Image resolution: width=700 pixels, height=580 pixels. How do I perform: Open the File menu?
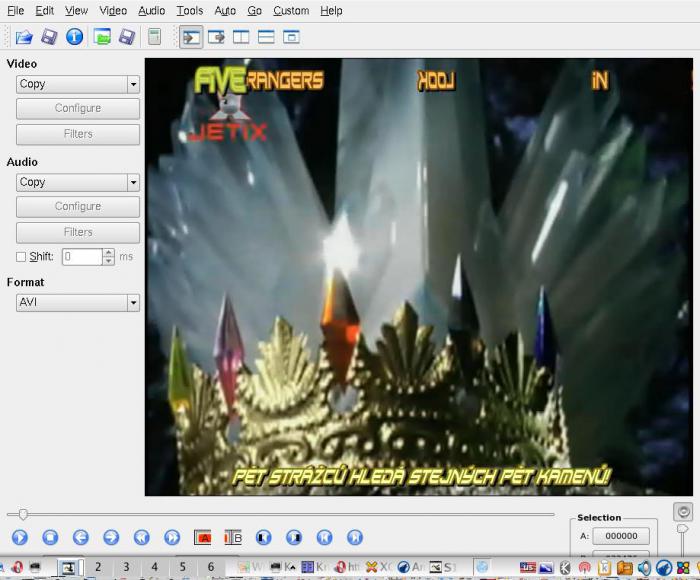[16, 10]
